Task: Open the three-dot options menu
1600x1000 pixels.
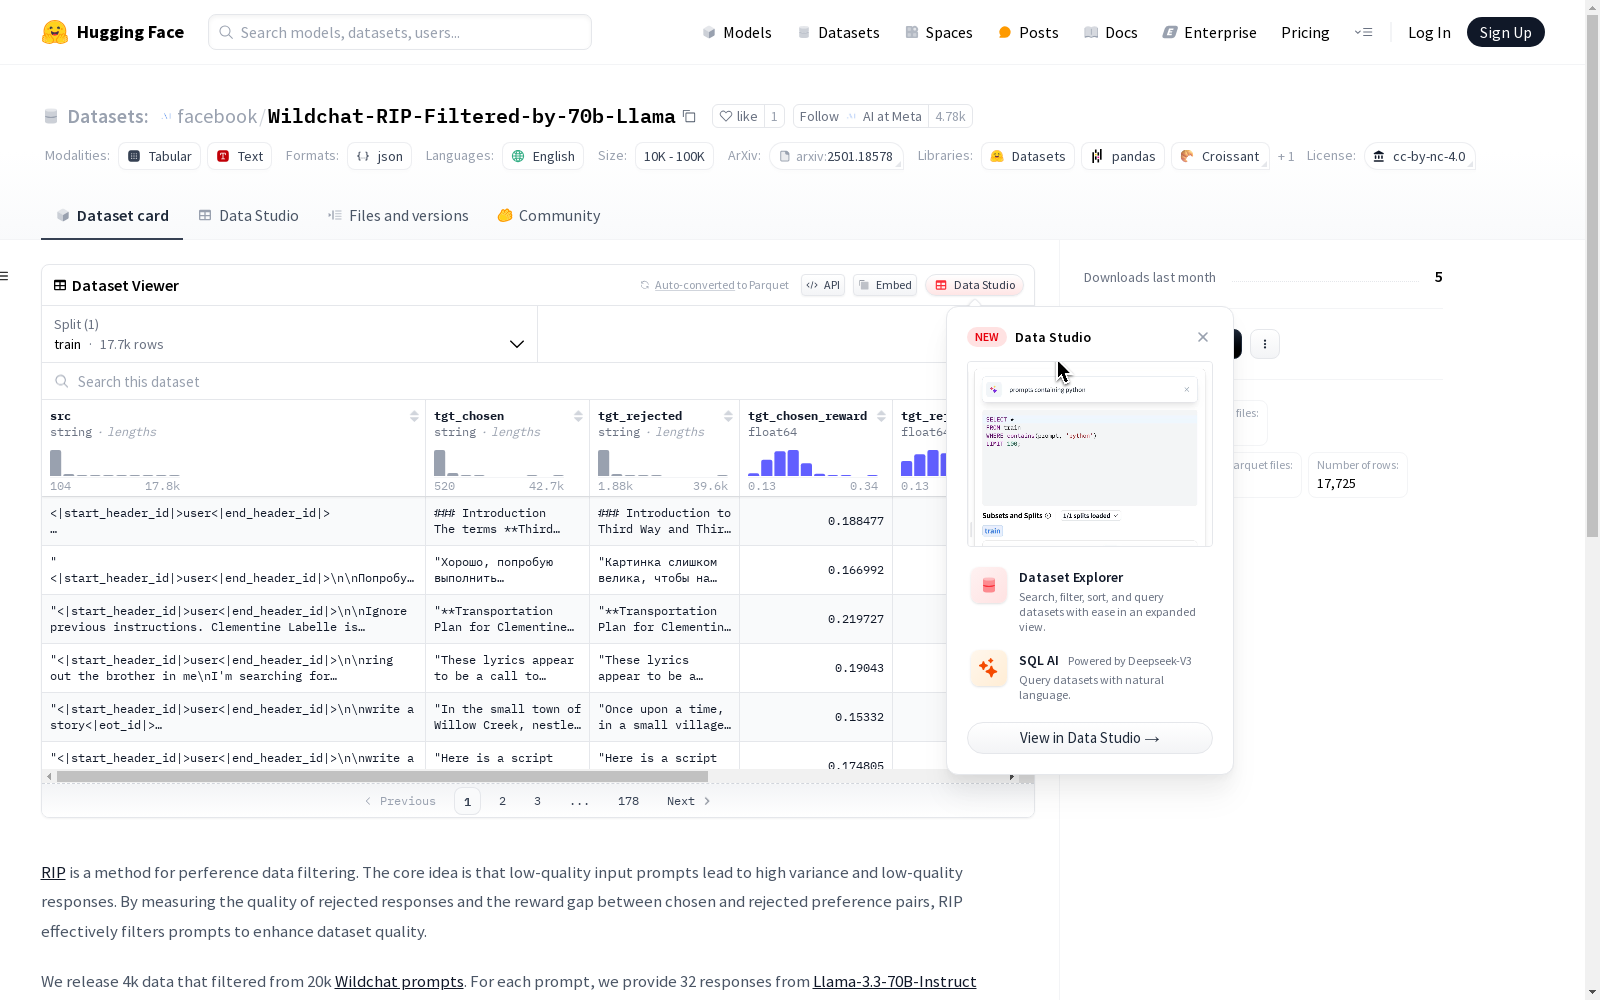Action: [1265, 344]
